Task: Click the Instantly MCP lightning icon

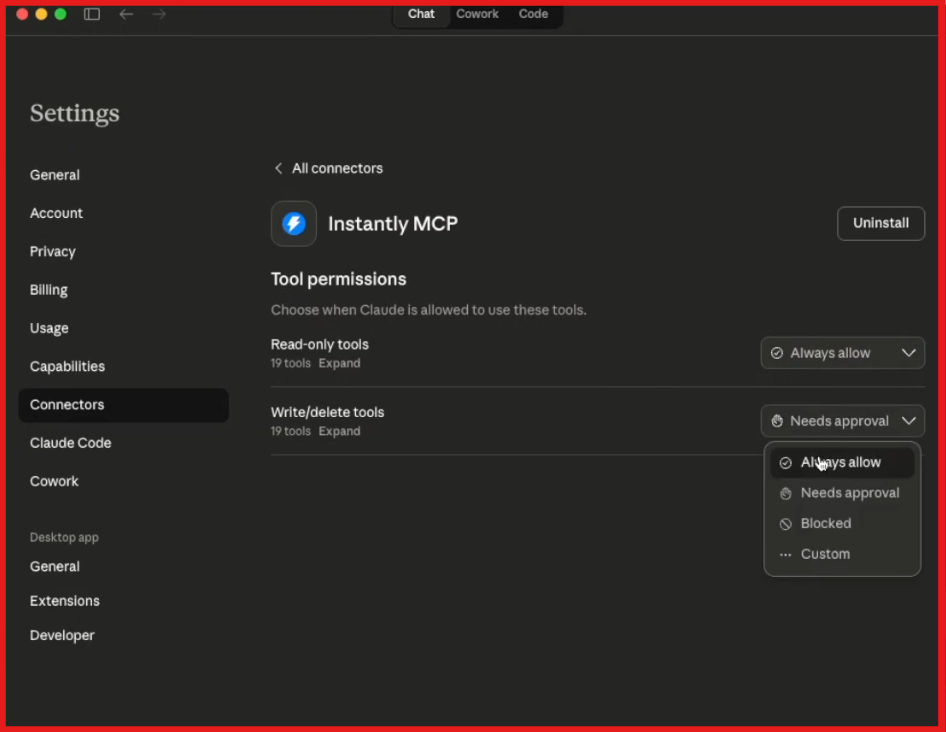Action: pos(294,223)
